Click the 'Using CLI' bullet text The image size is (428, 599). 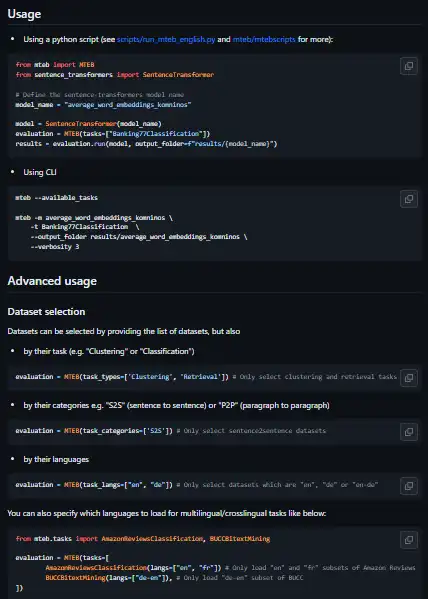40,172
